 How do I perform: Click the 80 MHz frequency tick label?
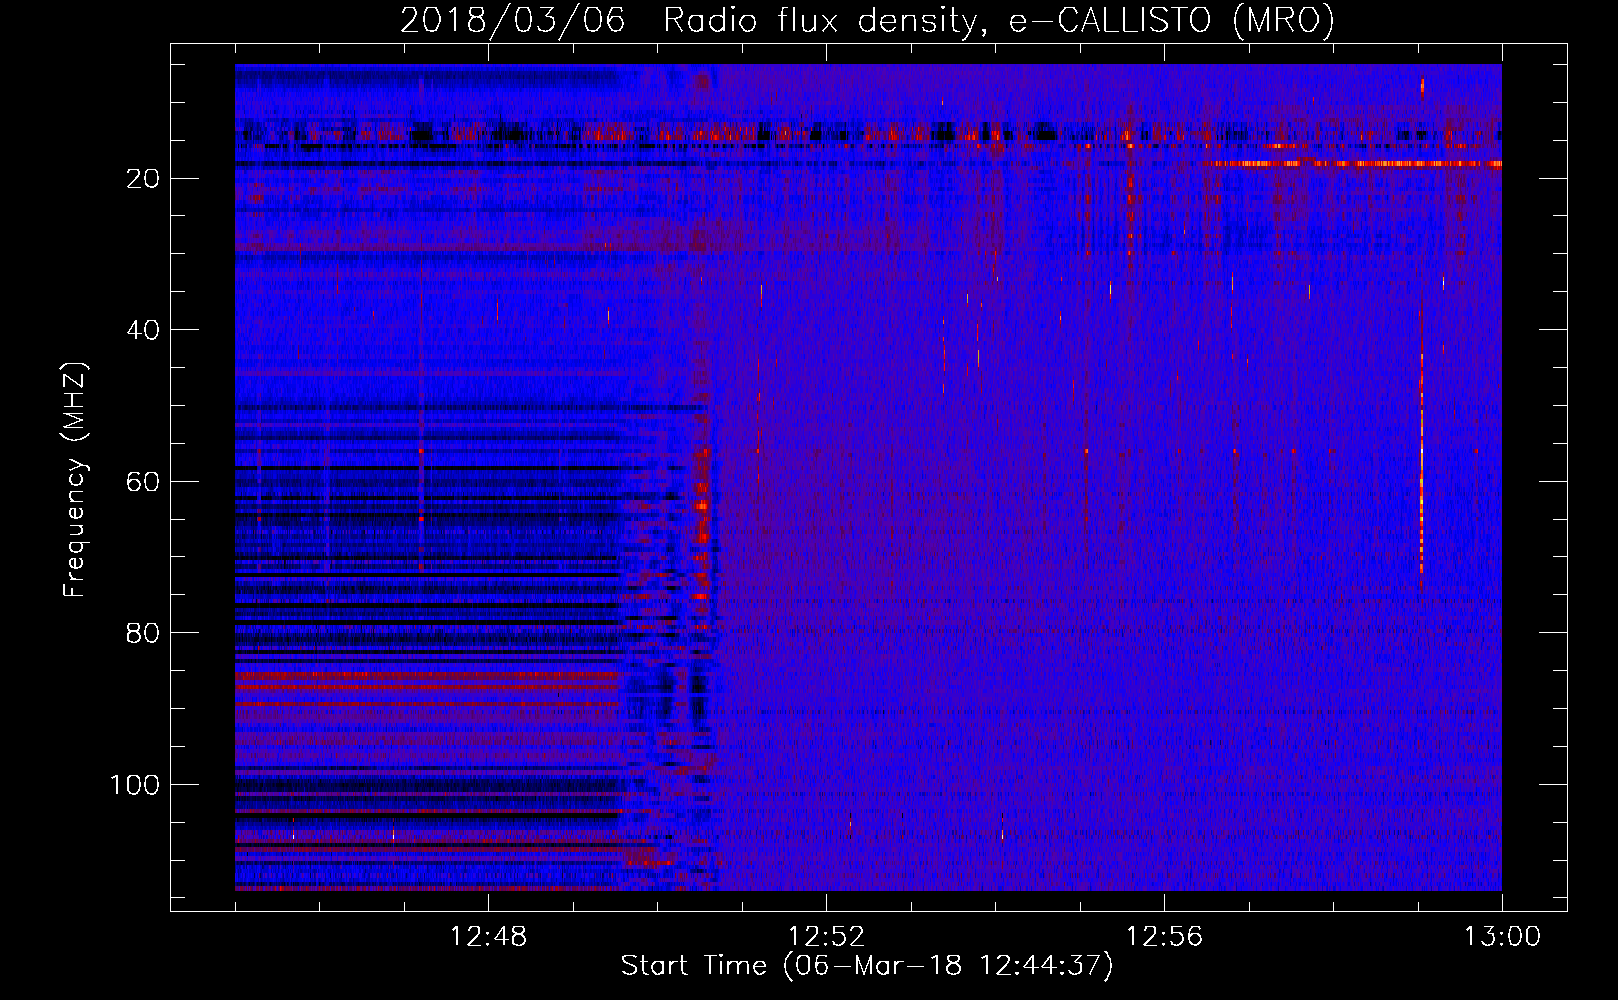tap(144, 633)
